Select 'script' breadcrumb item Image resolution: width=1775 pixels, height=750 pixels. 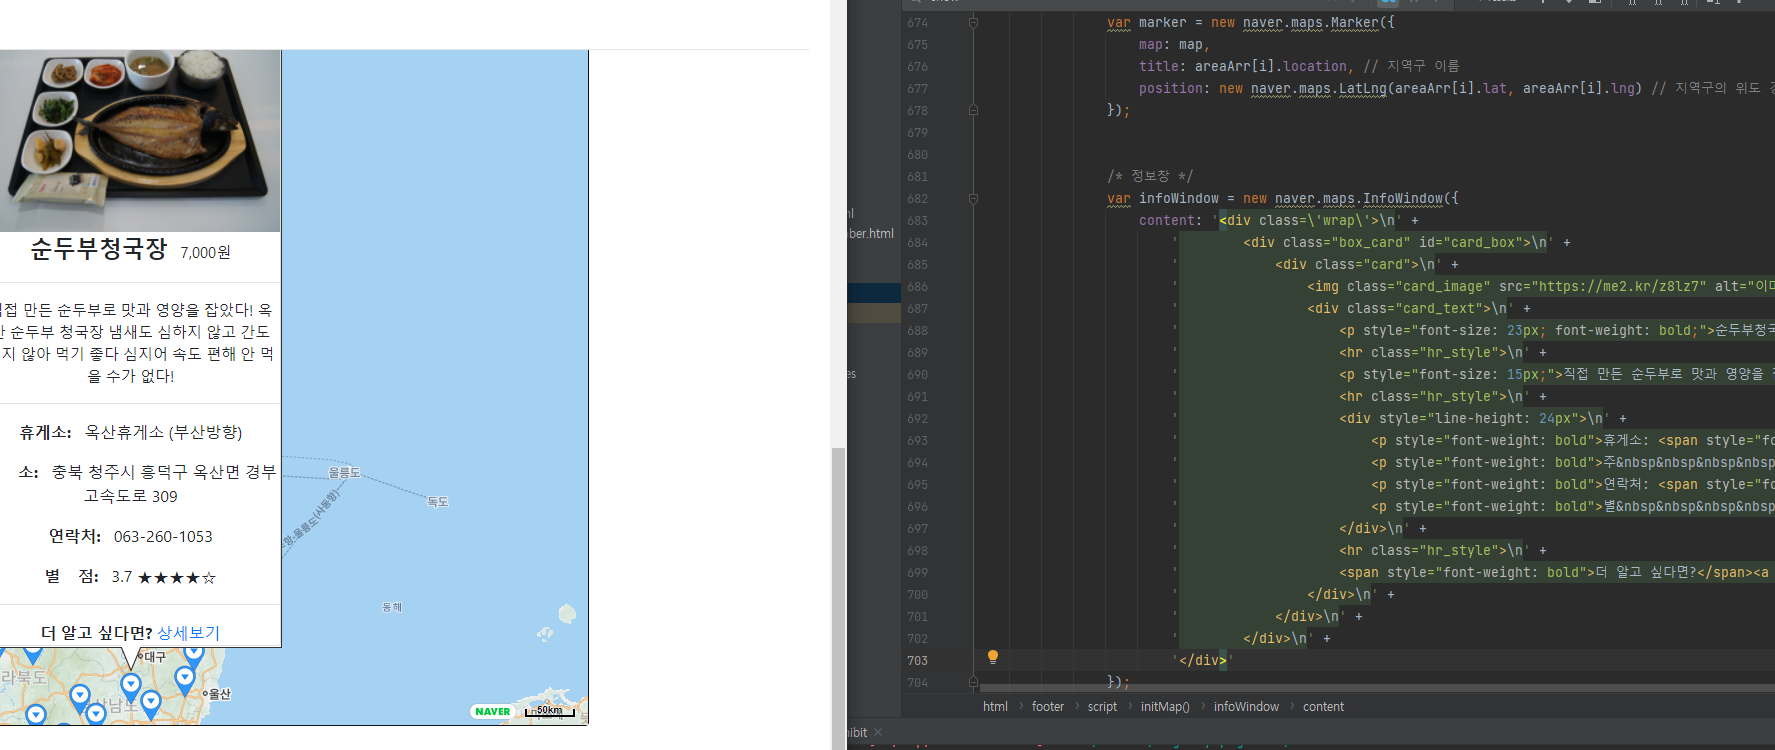(1102, 707)
